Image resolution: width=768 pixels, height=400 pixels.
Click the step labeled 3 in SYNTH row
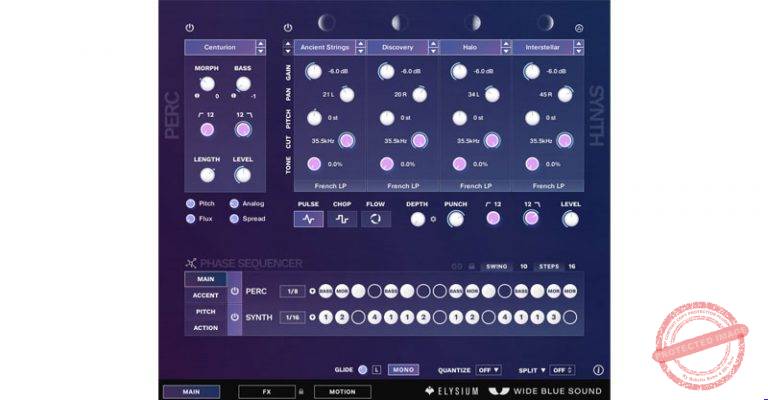(553, 317)
